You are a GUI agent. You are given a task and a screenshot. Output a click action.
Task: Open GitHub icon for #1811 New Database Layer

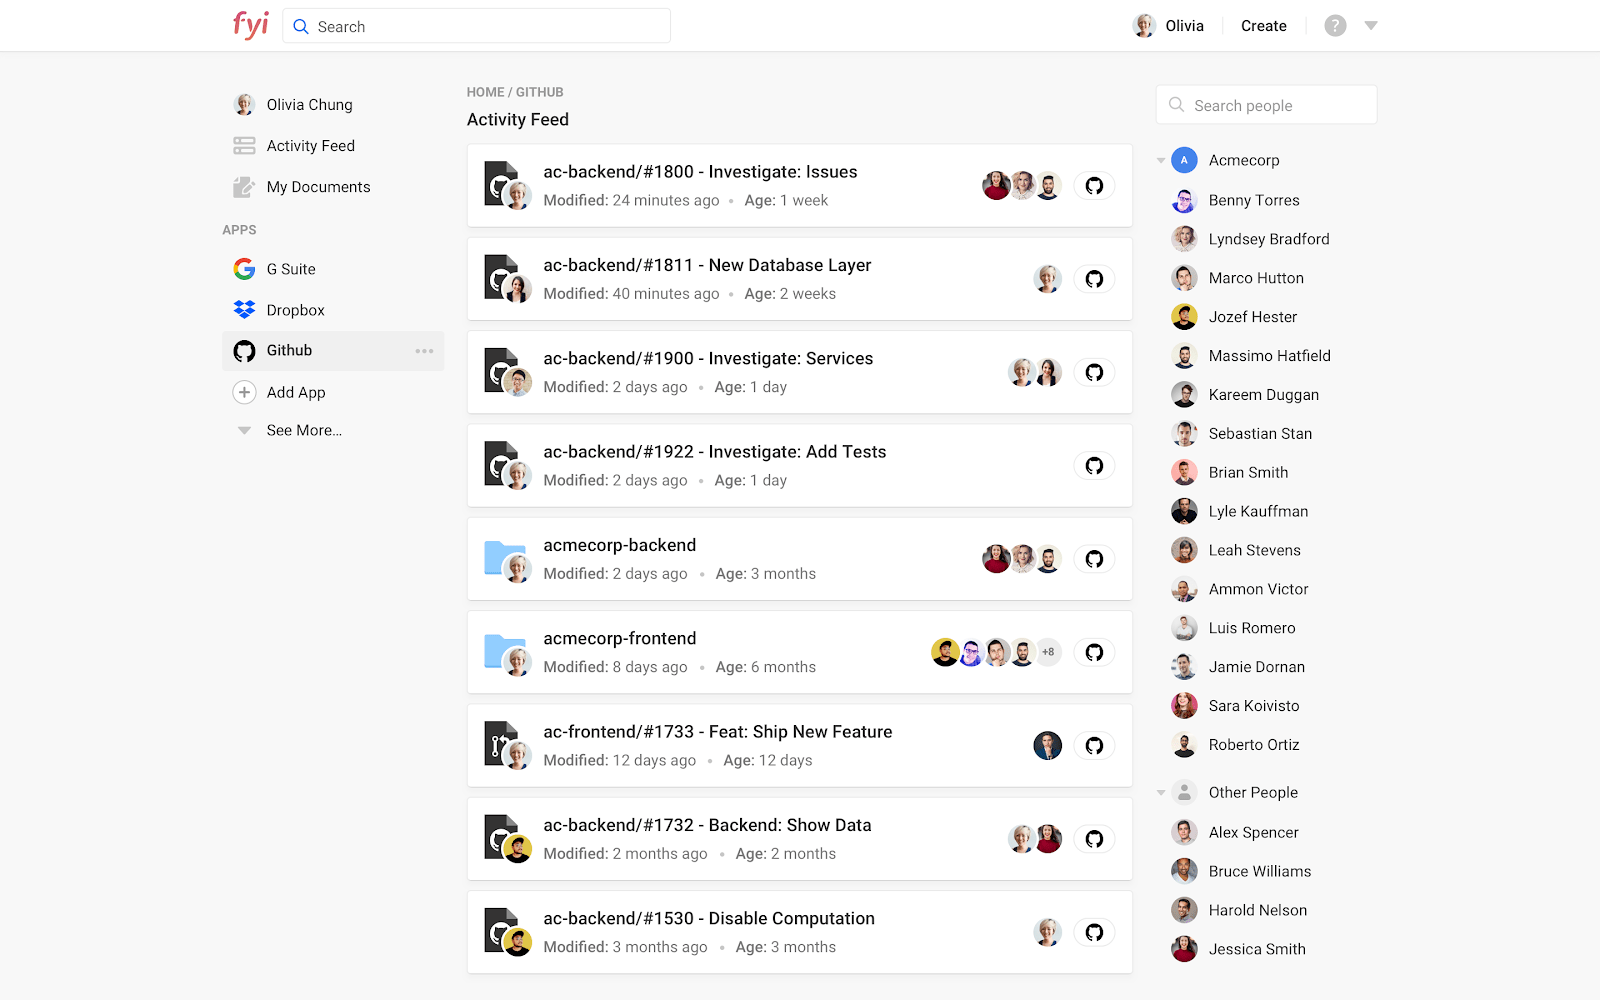1094,279
